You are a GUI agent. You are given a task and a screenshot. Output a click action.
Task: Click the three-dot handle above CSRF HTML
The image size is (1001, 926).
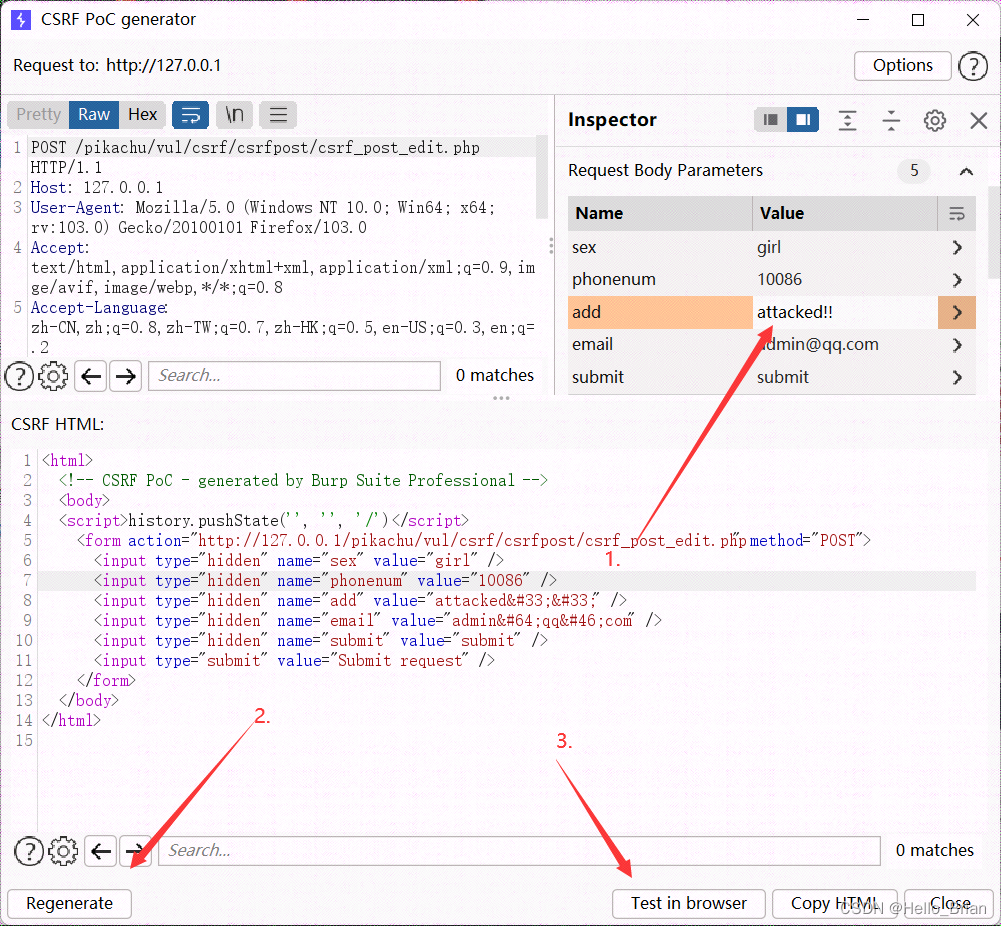pos(501,398)
